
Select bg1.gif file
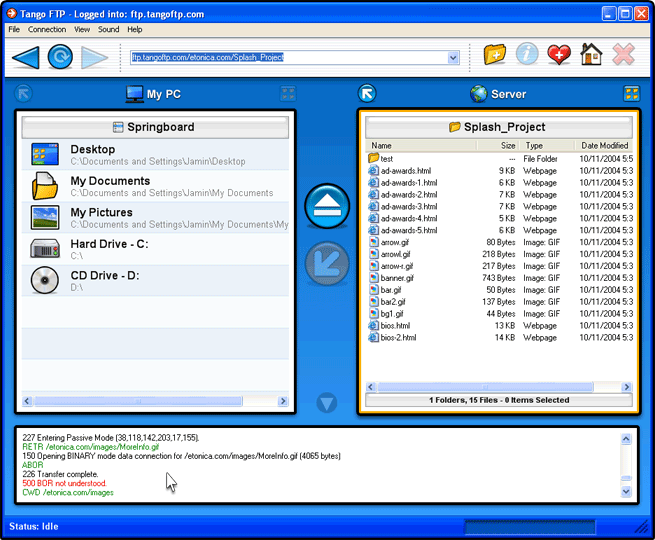coord(500,314)
